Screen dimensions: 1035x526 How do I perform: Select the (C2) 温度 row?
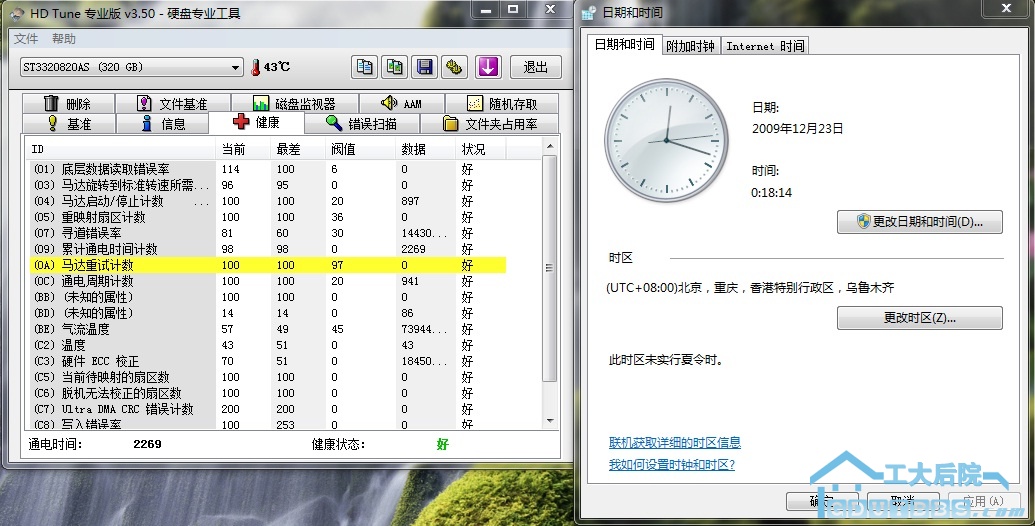point(268,345)
